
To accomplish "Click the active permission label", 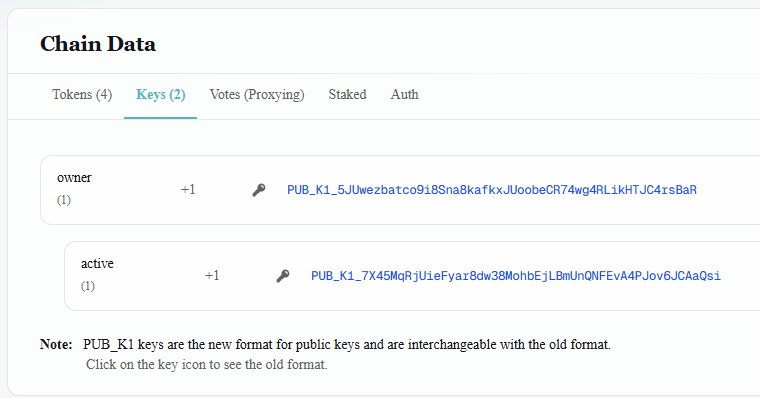I will pos(97,263).
